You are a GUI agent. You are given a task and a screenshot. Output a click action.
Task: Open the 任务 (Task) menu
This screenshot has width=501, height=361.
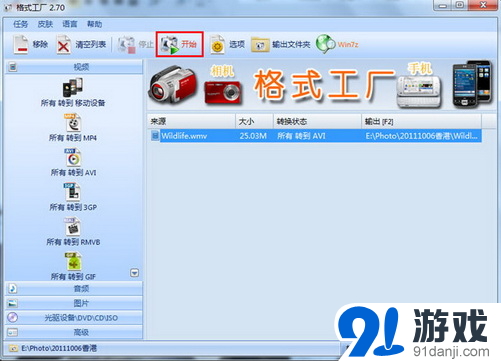click(x=20, y=24)
